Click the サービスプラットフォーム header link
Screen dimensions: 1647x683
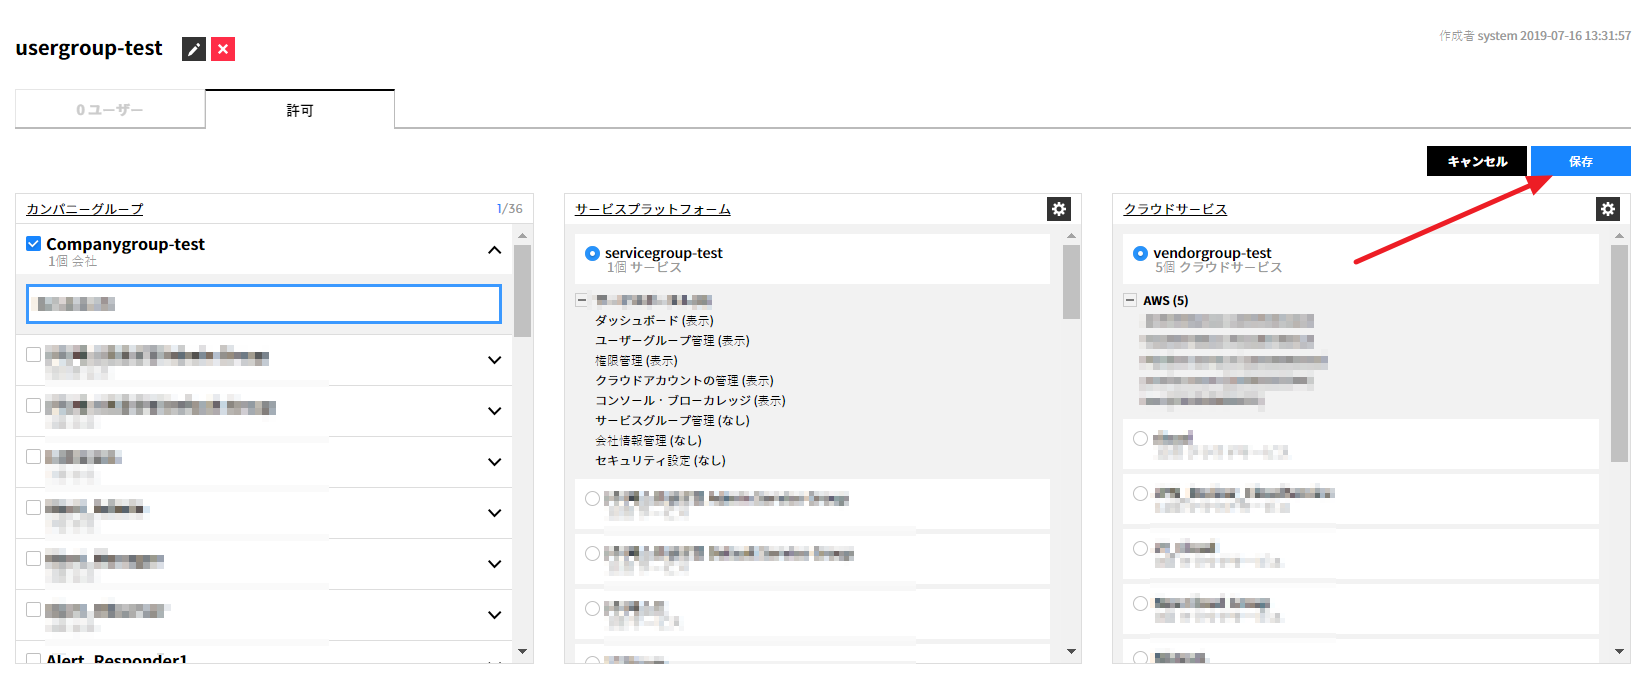(x=653, y=209)
